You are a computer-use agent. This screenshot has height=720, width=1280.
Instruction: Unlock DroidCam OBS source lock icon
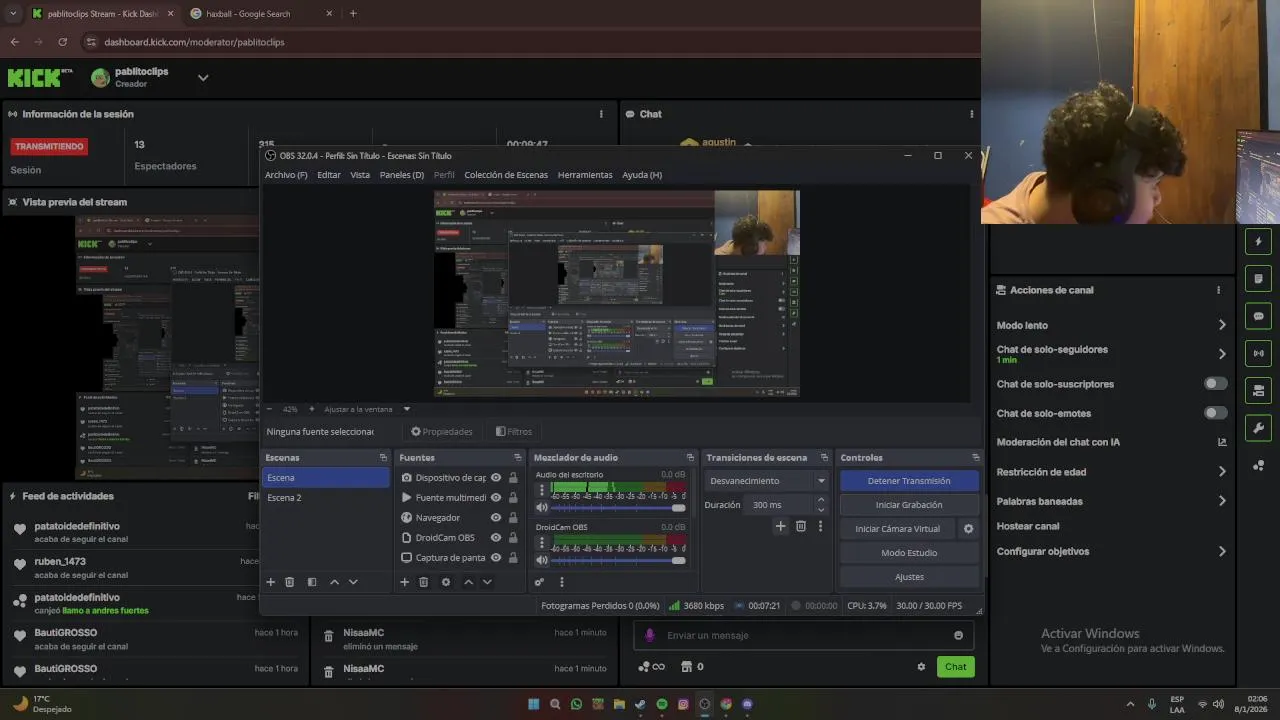[x=513, y=538]
